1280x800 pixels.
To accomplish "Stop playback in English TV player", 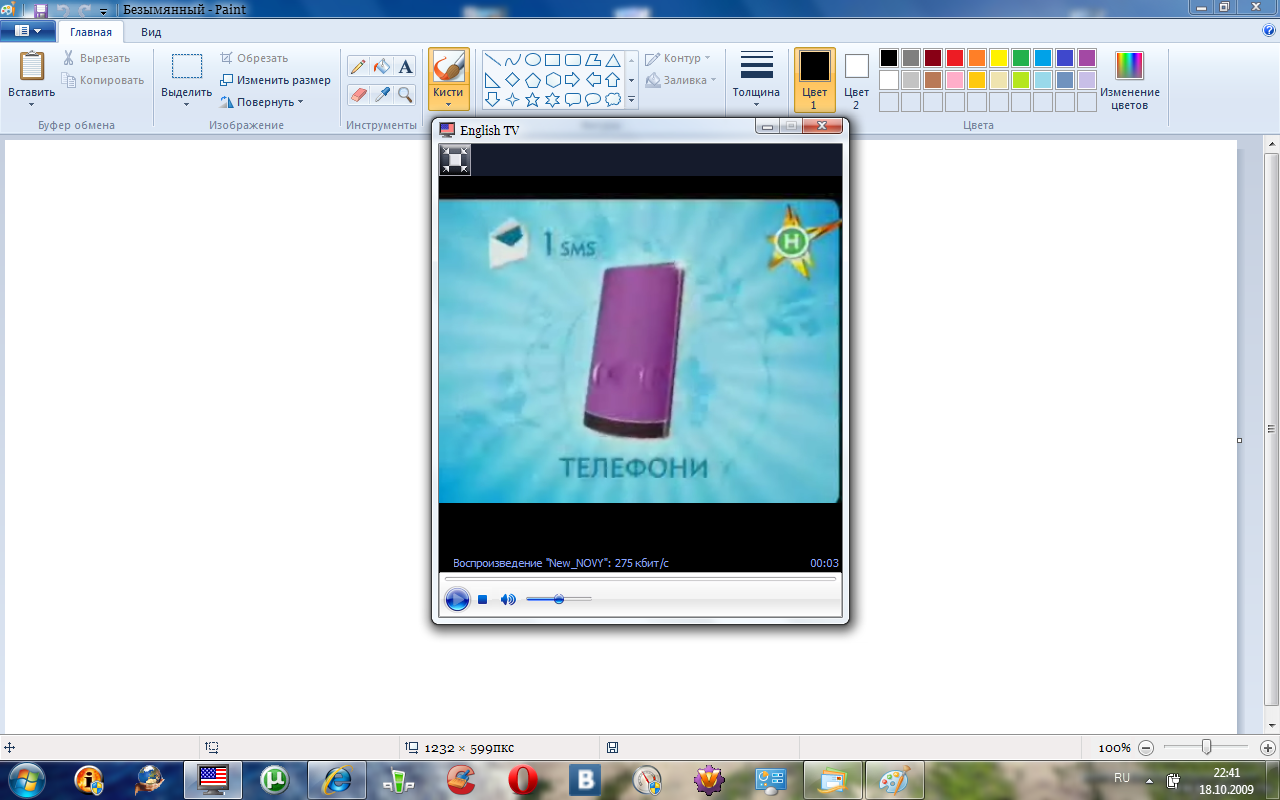I will pyautogui.click(x=482, y=599).
